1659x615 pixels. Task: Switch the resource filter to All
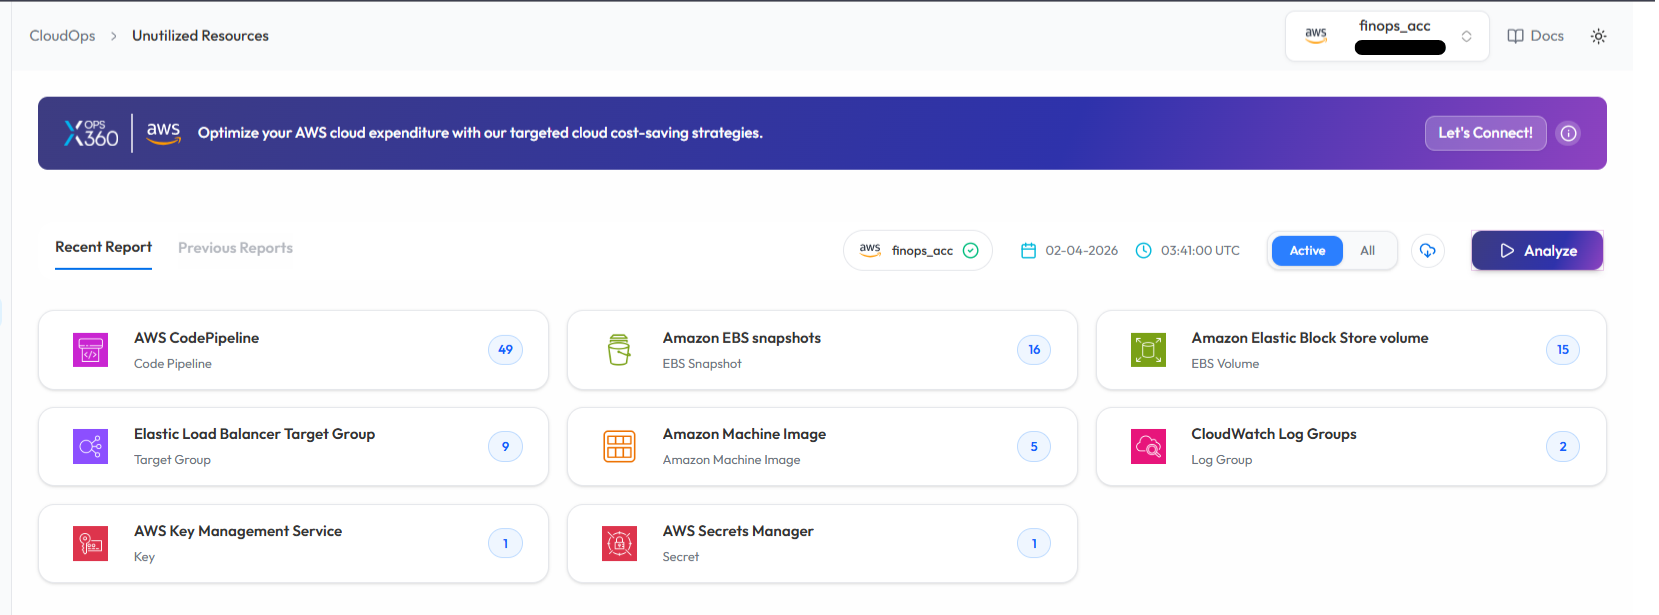1367,251
